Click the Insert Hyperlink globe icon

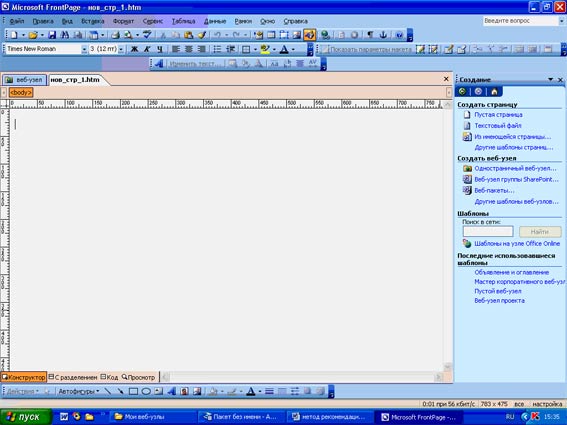tap(325, 35)
